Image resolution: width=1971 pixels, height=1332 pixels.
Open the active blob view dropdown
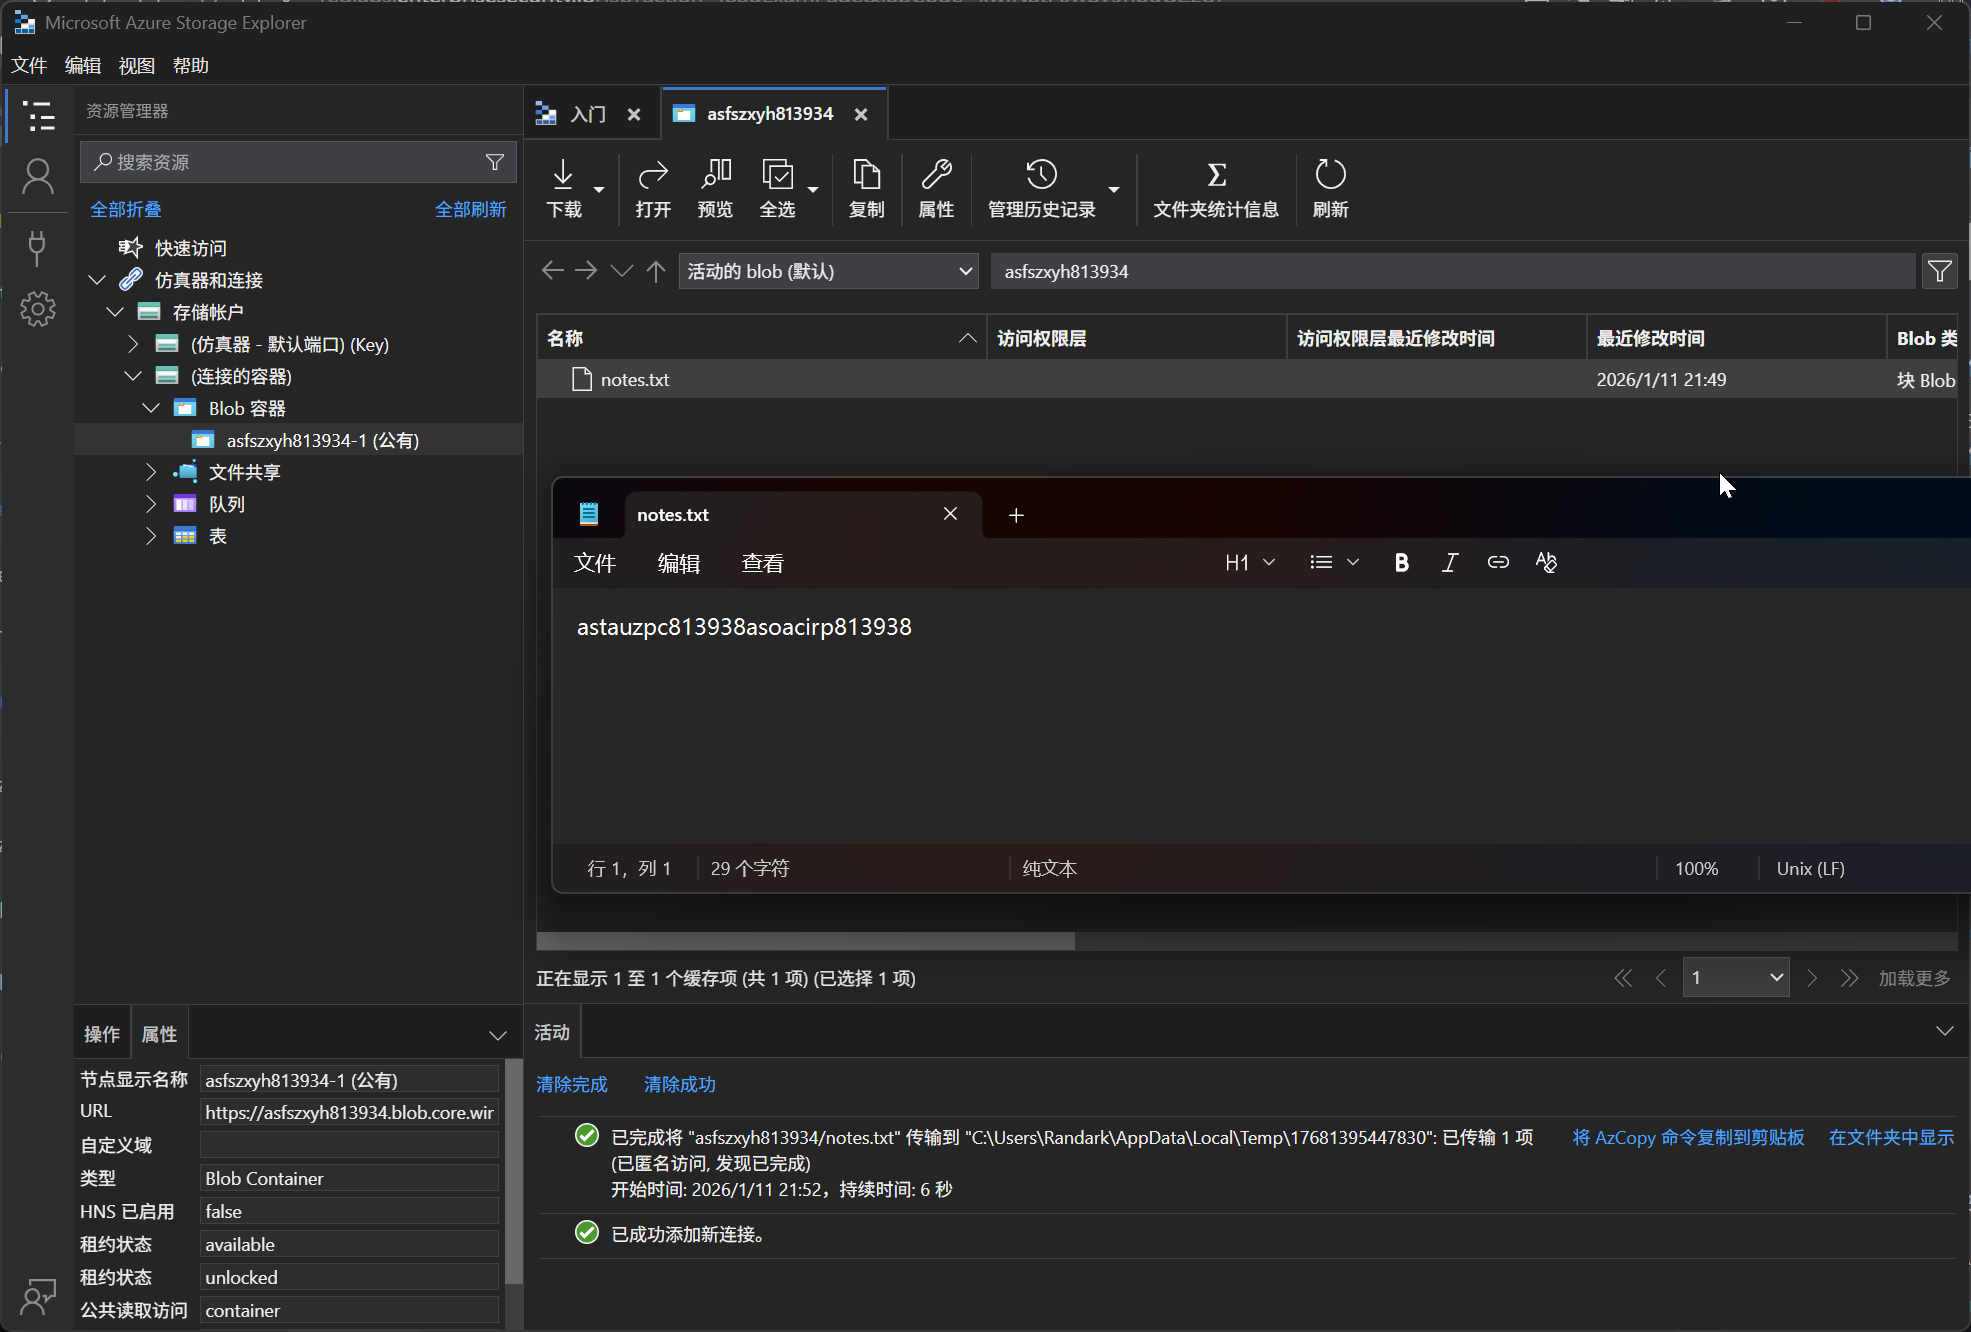(x=829, y=271)
